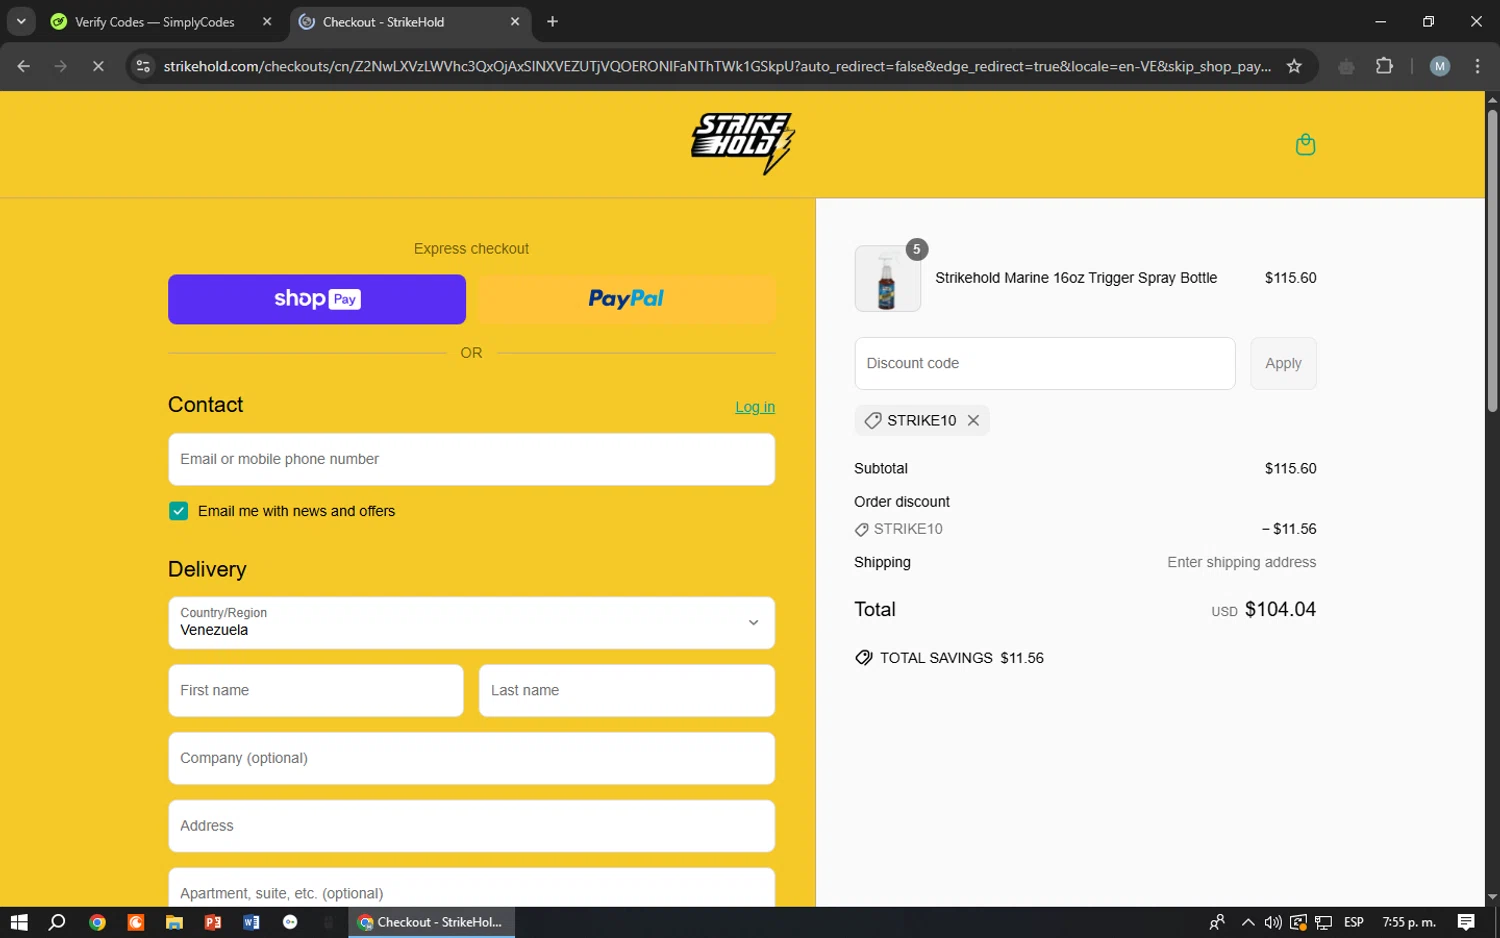
Task: Pay with PayPal button
Action: (x=626, y=299)
